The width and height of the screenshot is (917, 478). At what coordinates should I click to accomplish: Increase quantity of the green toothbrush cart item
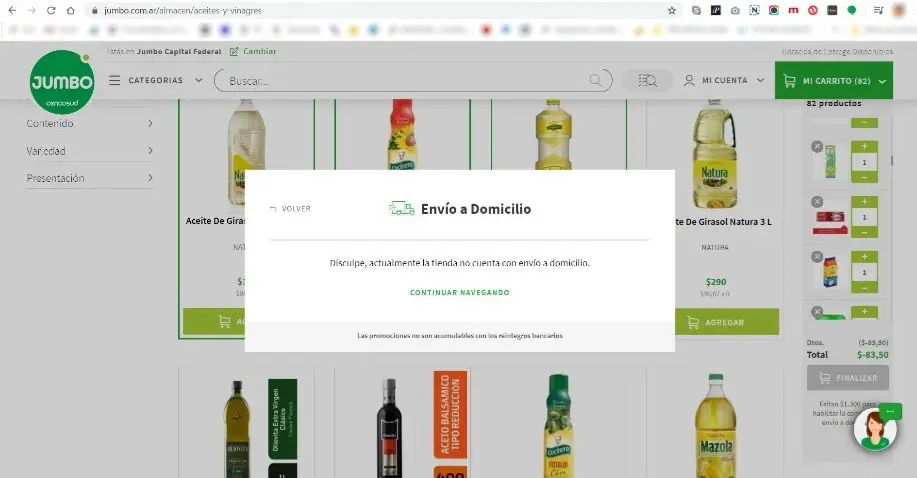[864, 146]
